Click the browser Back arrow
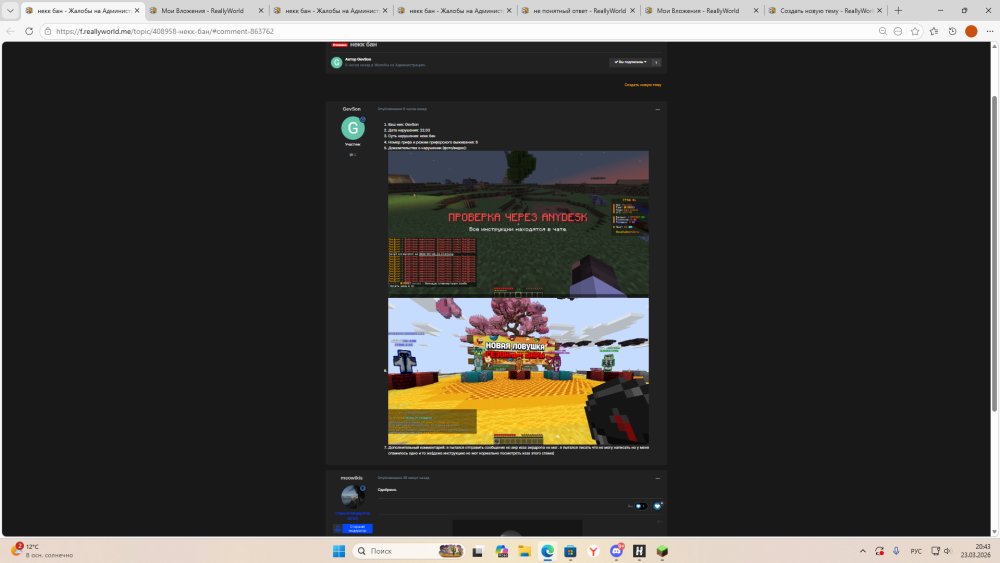The height and width of the screenshot is (563, 1000). 10,31
